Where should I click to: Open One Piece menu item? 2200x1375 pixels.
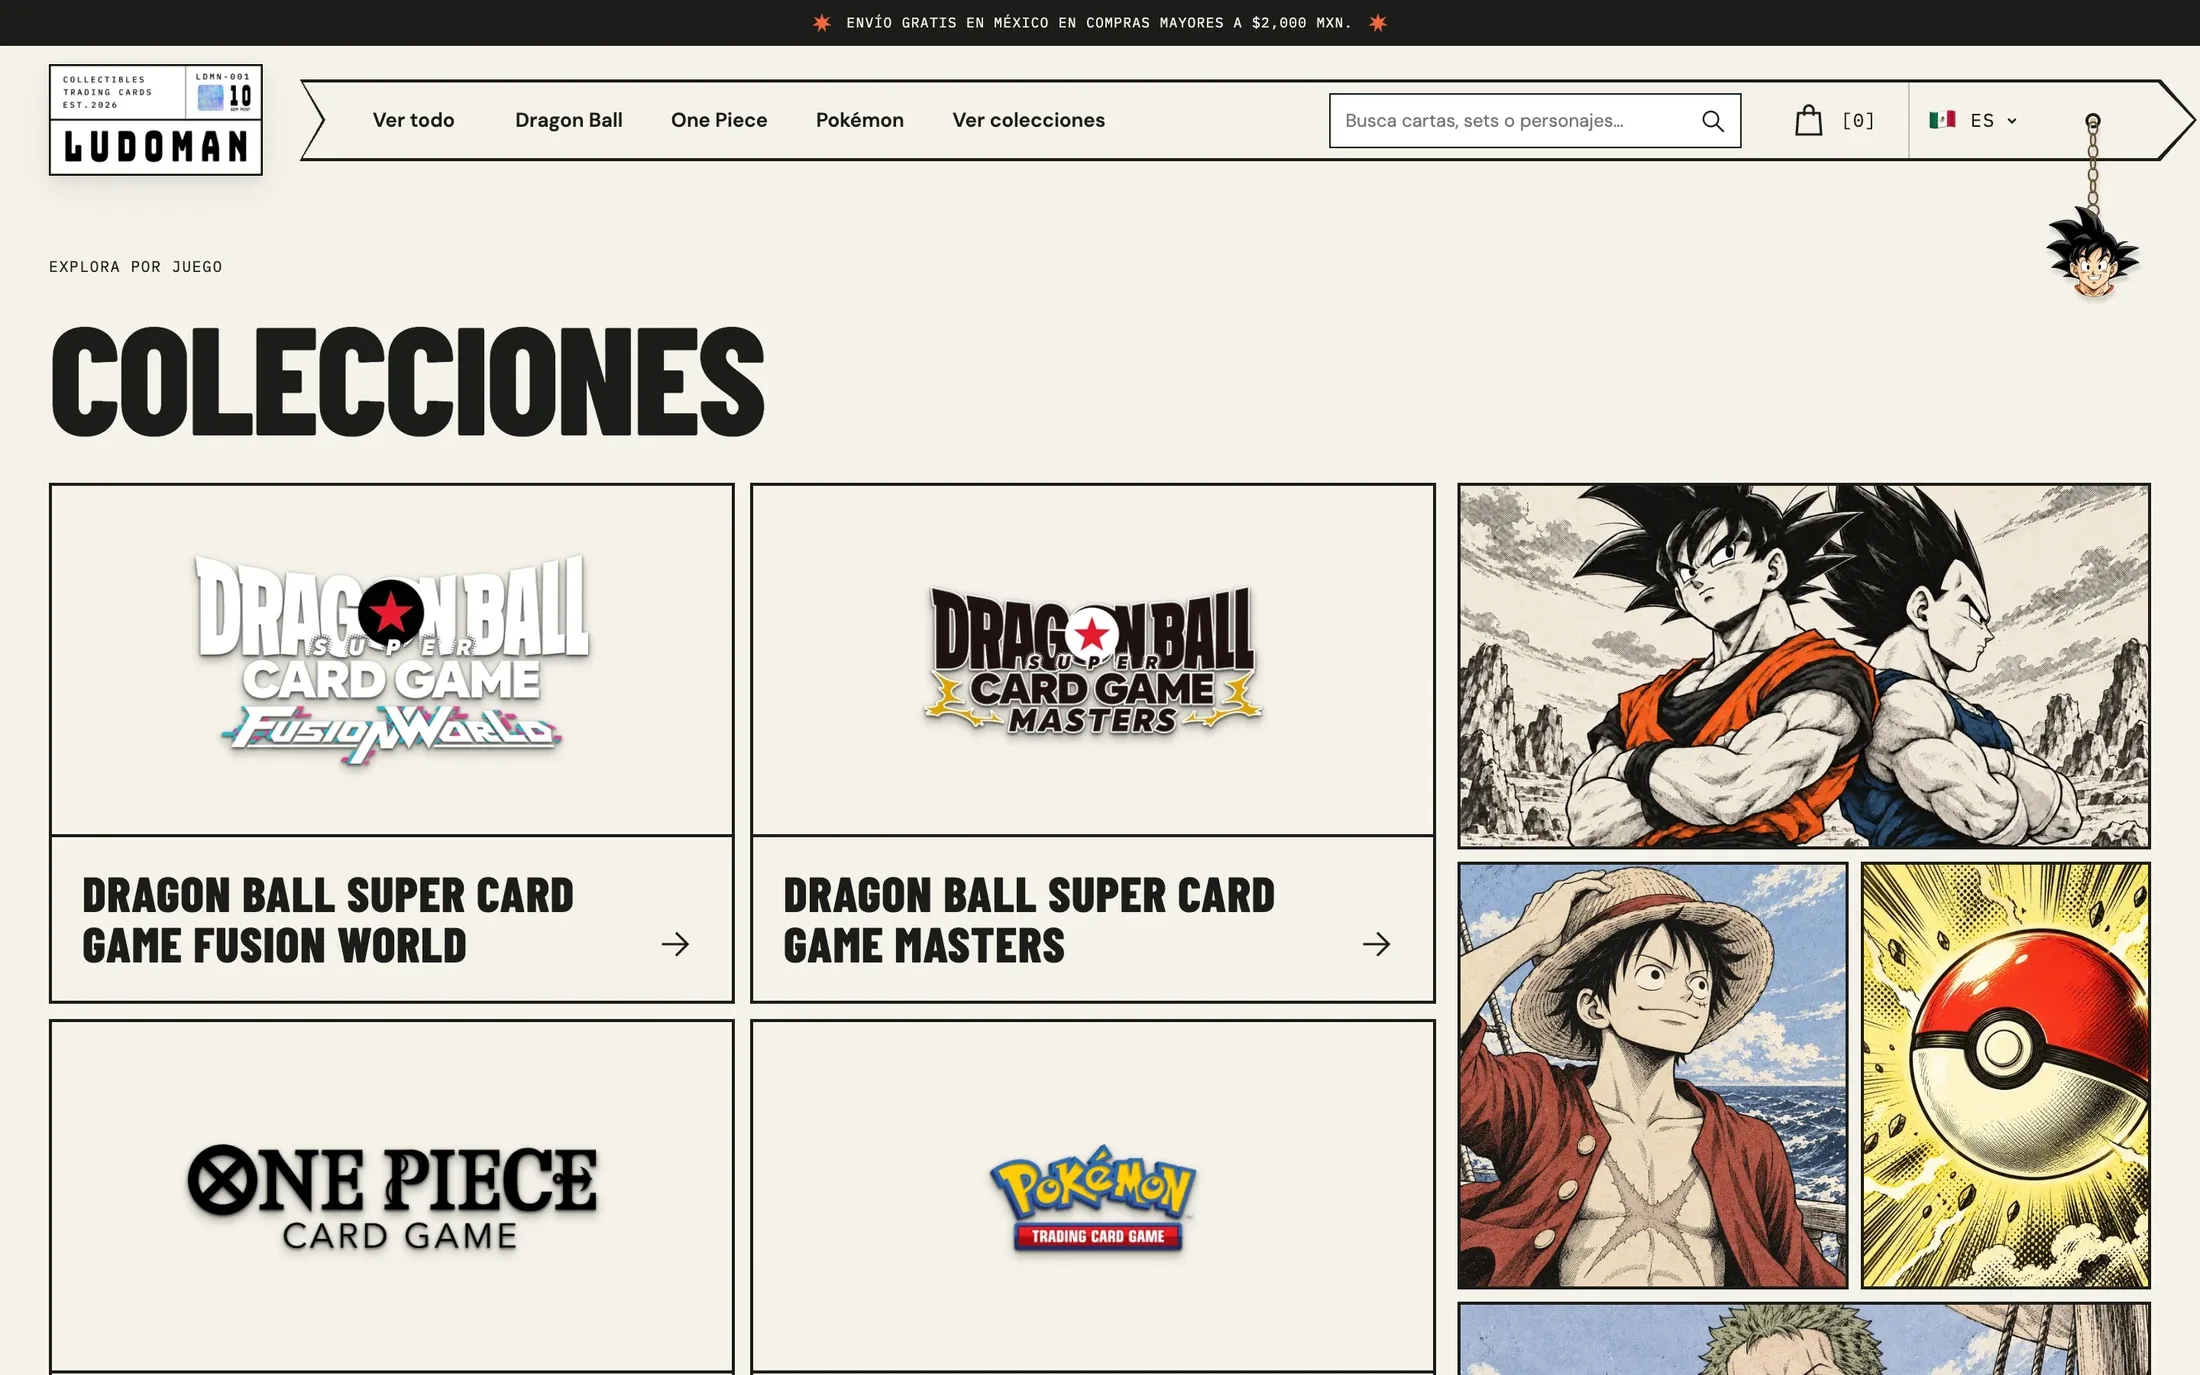click(719, 120)
